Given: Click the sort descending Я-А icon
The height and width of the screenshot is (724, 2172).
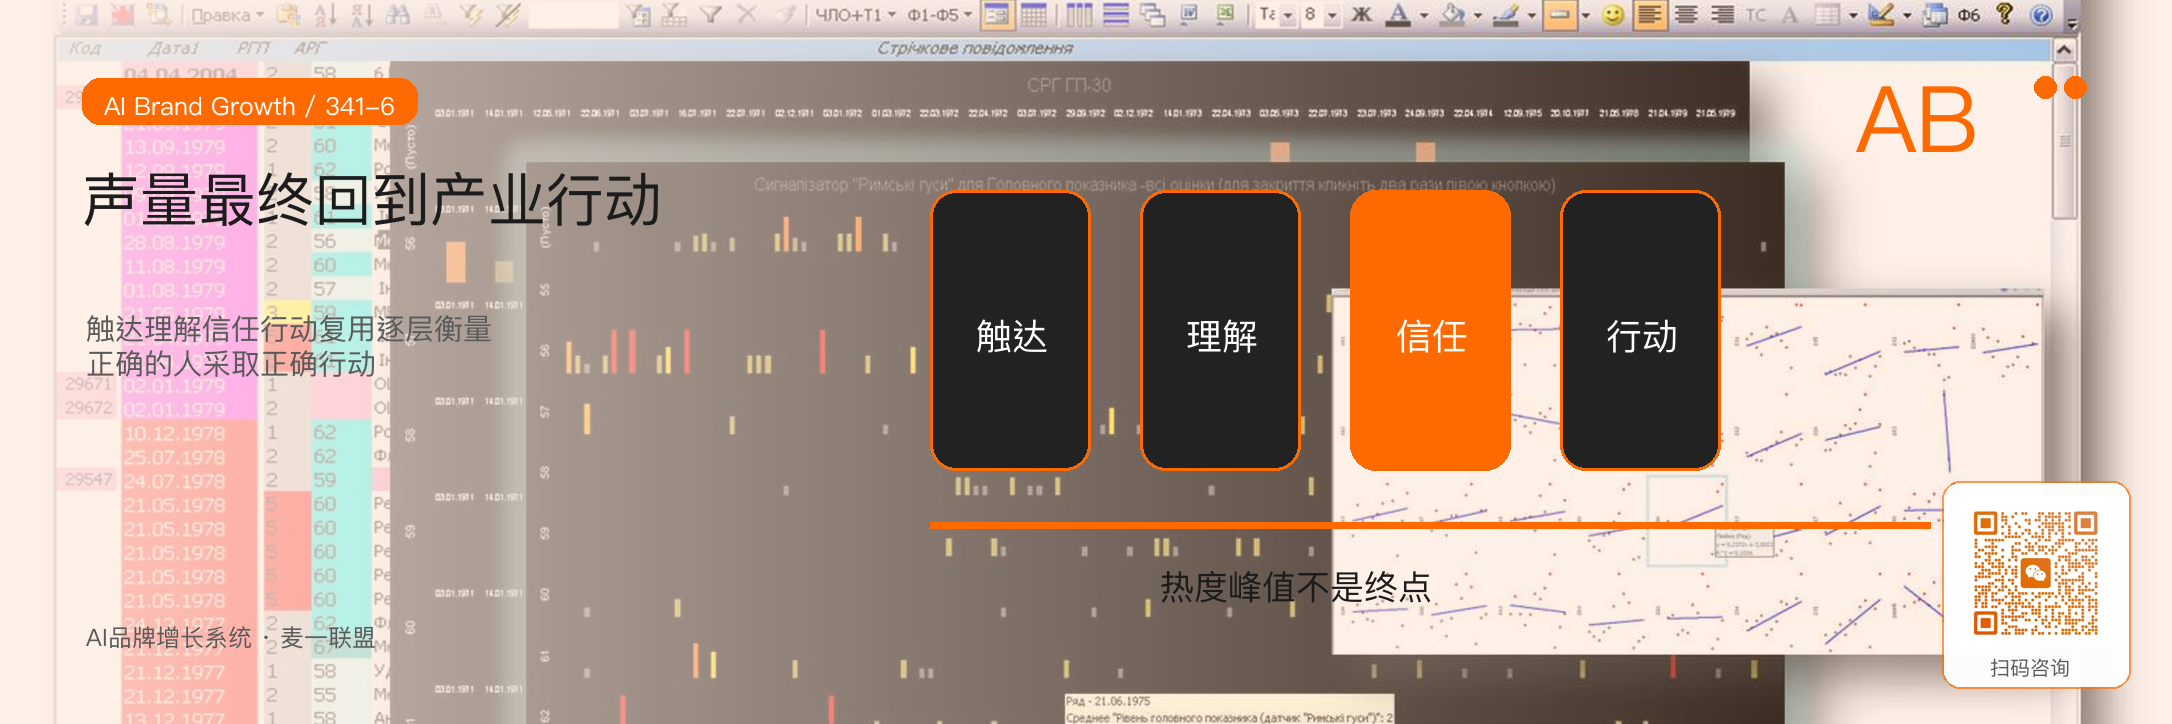Looking at the screenshot, I should coord(363,15).
